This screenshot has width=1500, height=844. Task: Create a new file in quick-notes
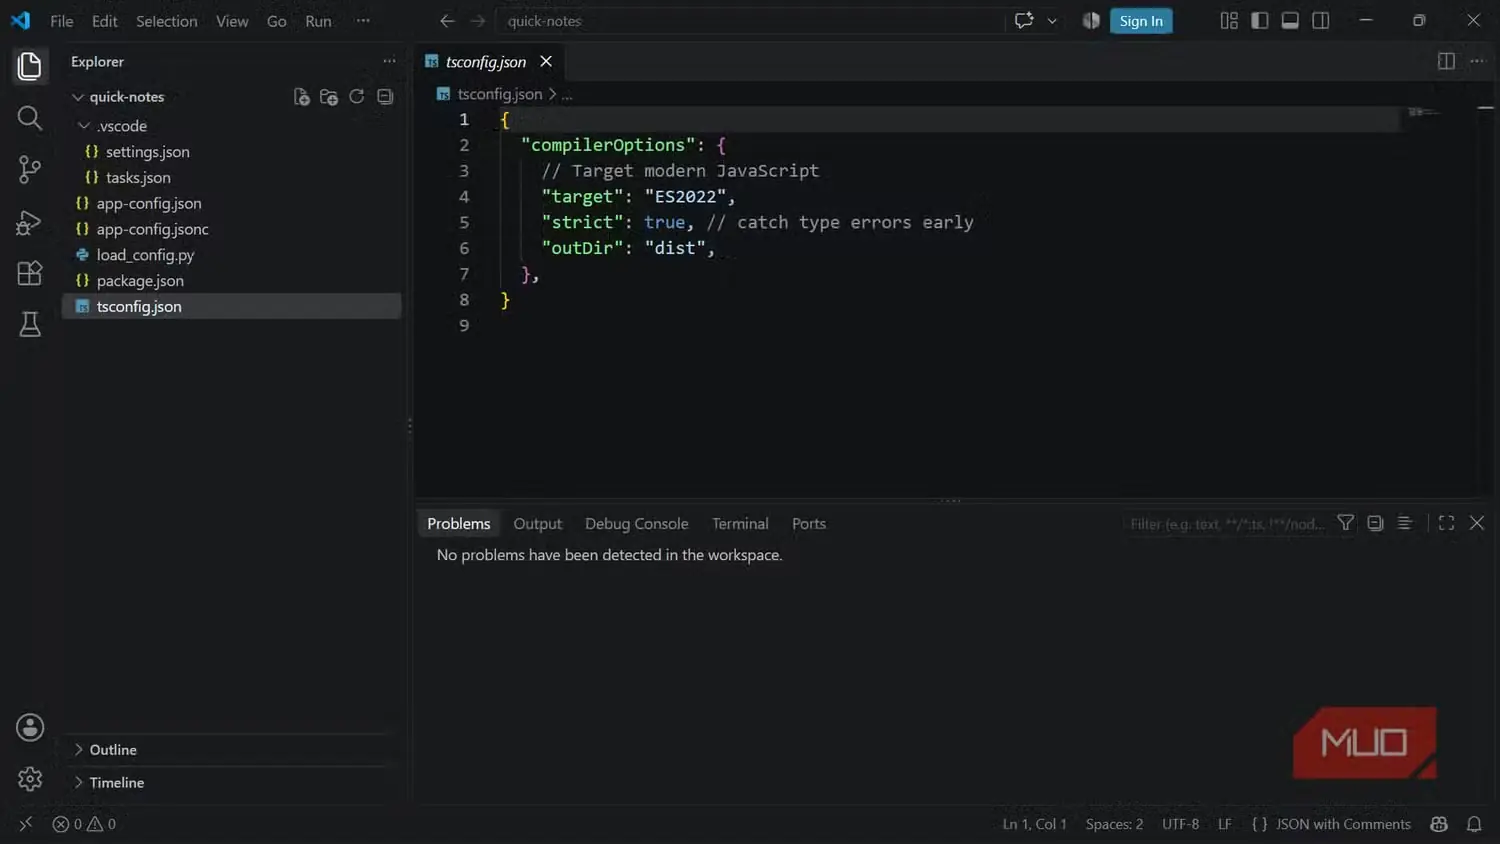pos(301,97)
